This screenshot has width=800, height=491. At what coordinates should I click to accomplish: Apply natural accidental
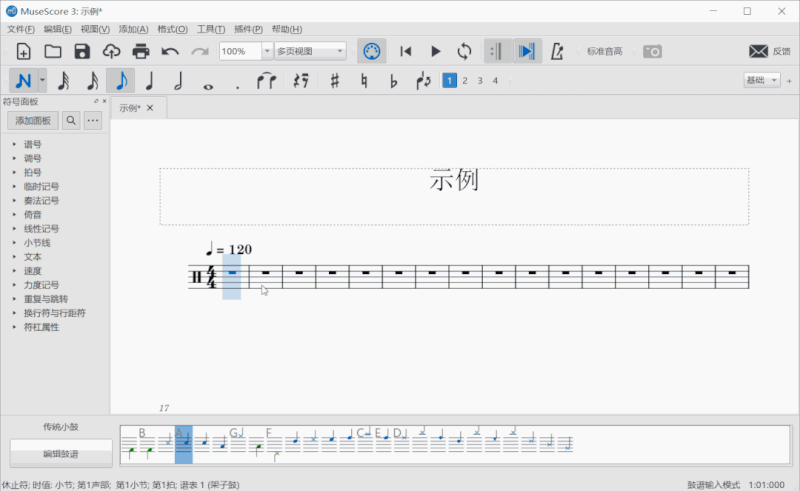[x=364, y=81]
